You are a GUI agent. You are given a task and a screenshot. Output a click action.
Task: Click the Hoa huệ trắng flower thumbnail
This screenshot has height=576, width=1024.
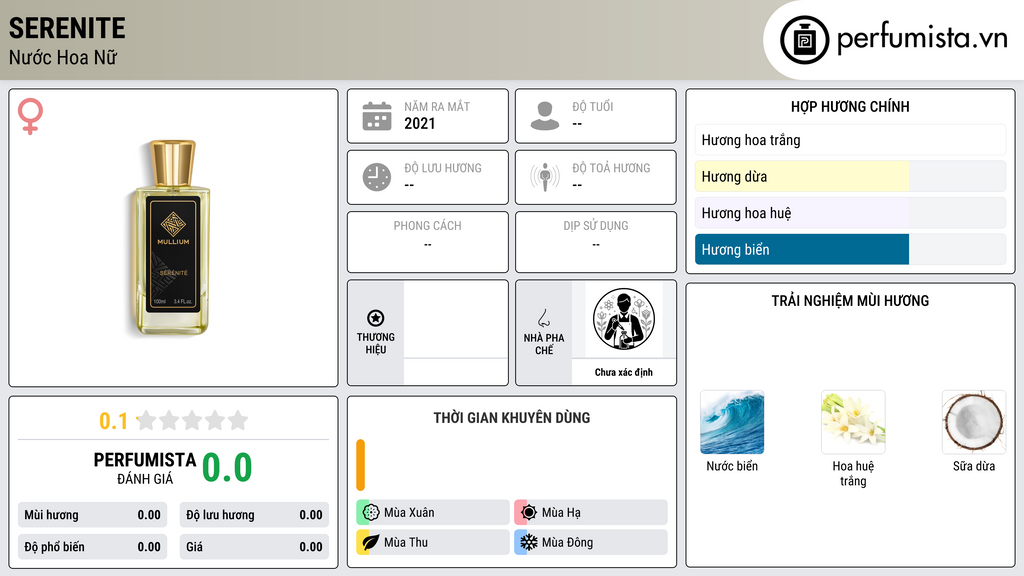point(853,422)
